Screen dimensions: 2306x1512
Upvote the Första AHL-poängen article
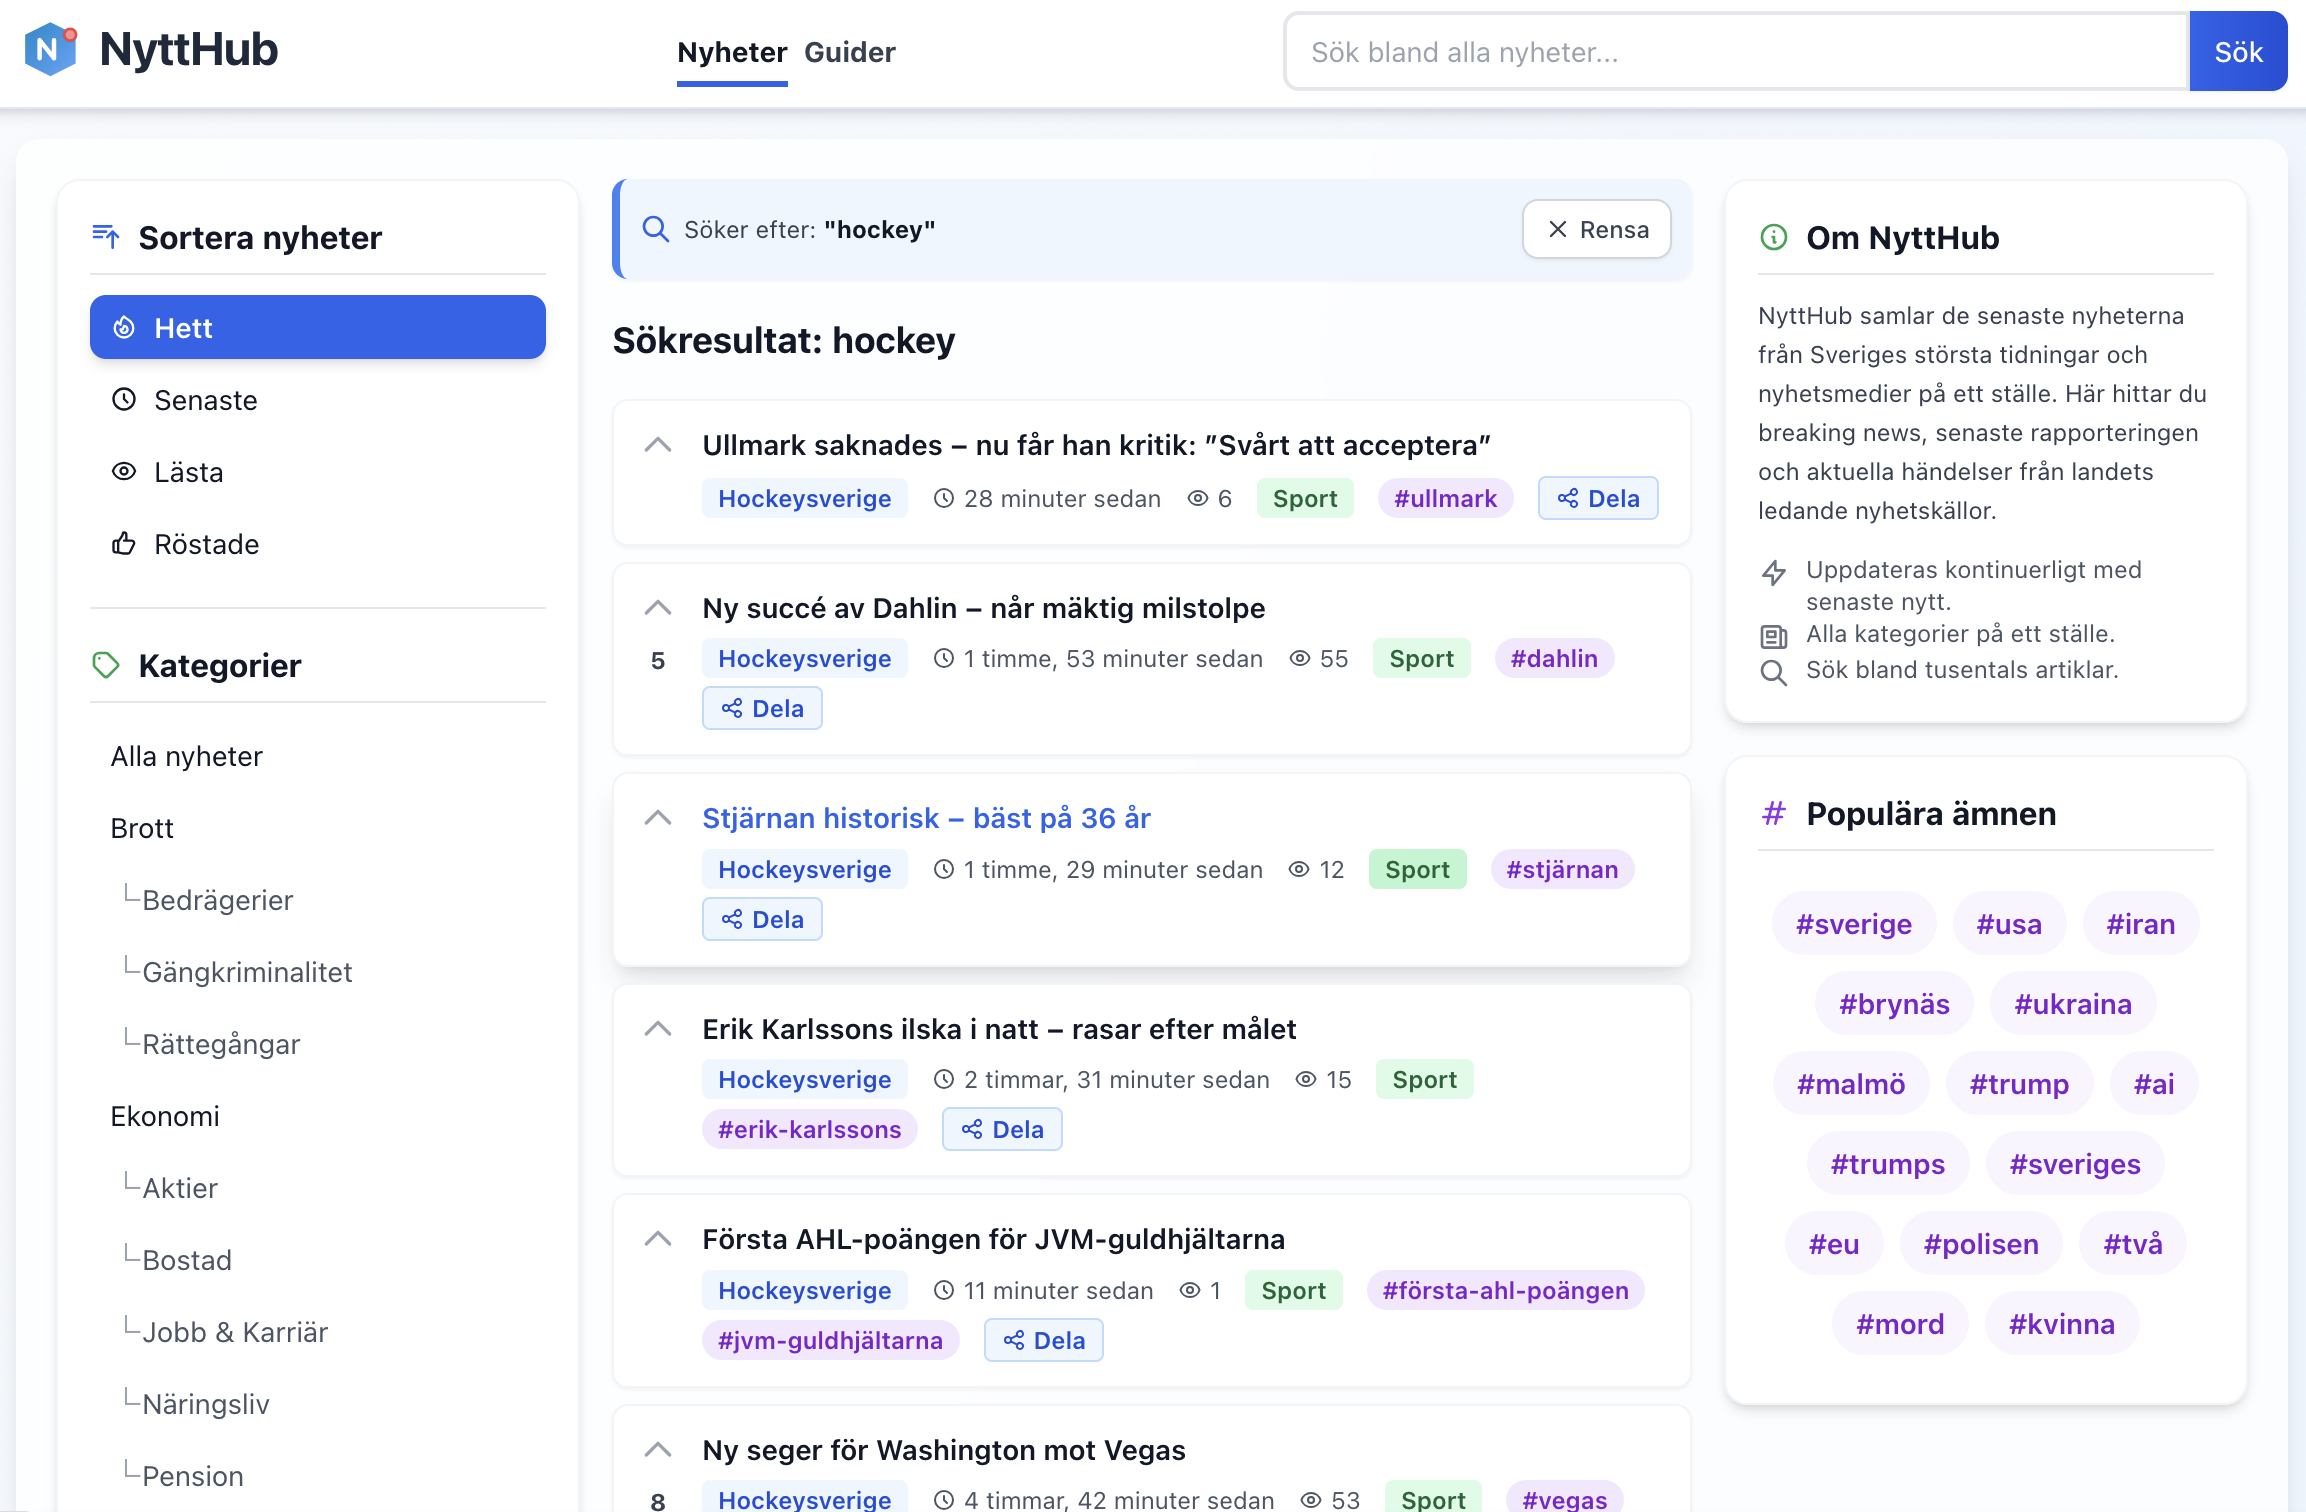657,1239
